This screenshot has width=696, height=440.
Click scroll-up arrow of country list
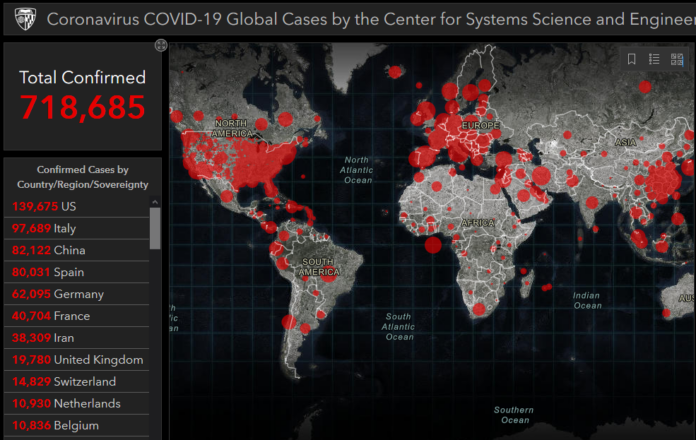click(155, 202)
